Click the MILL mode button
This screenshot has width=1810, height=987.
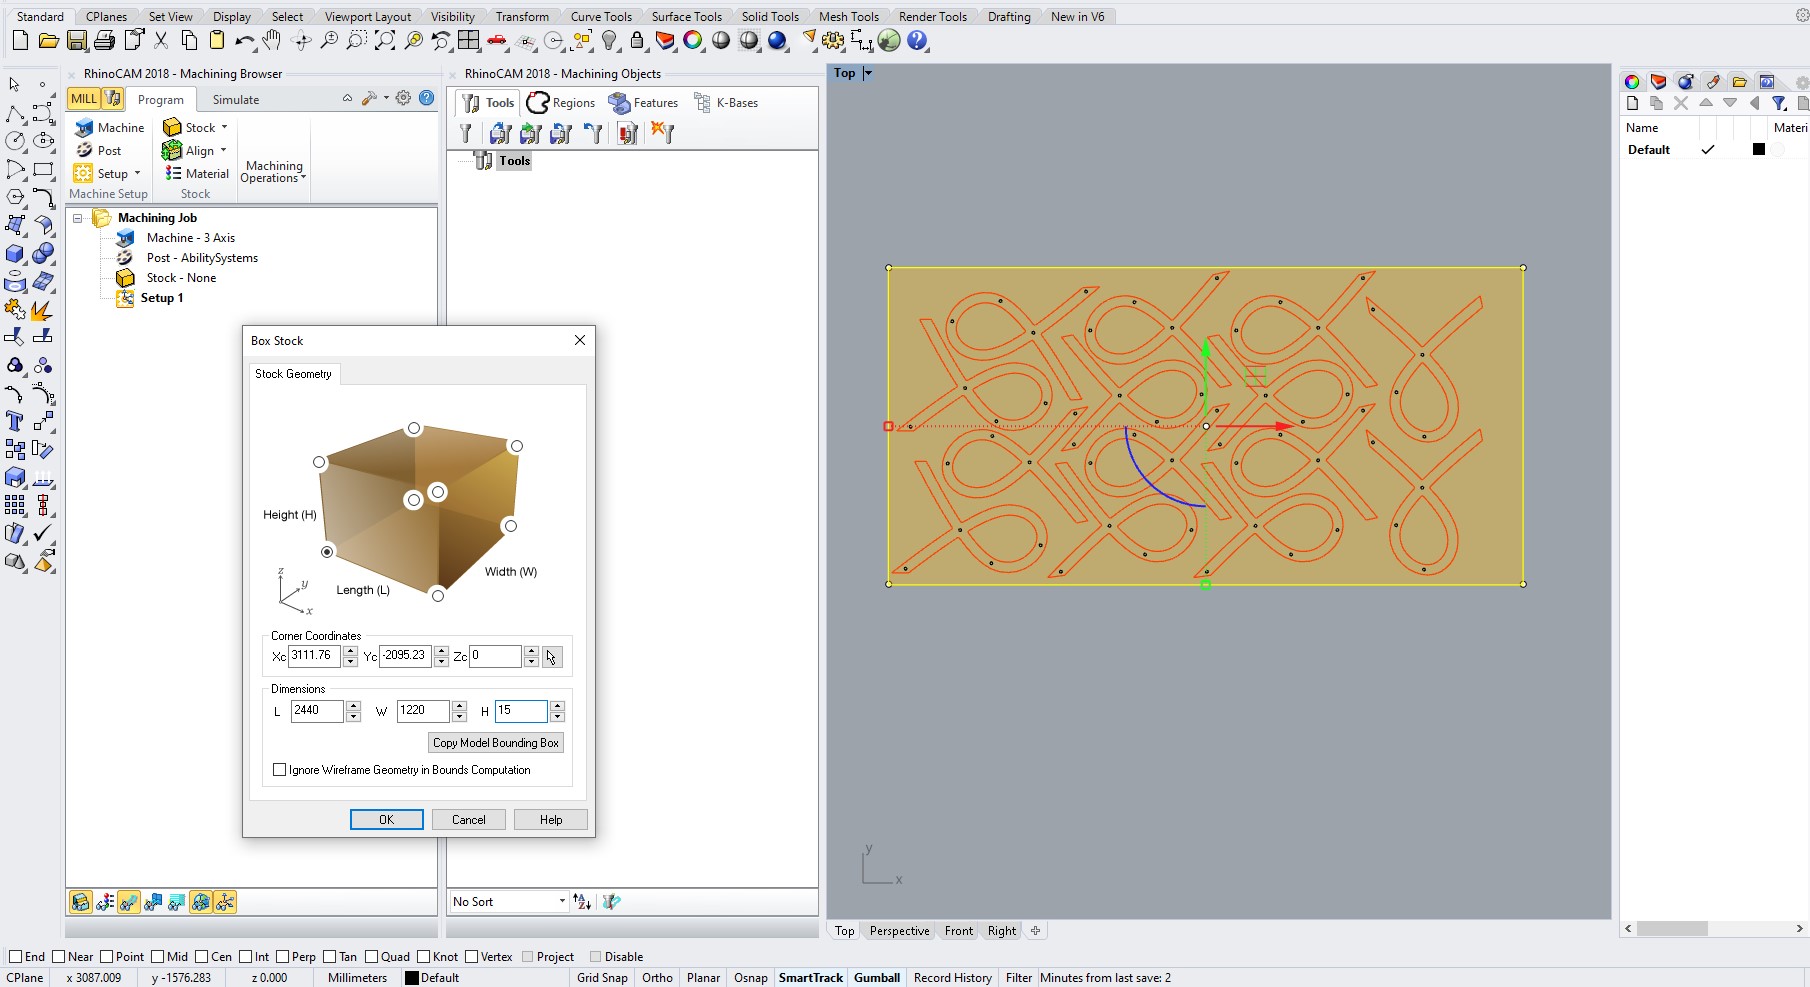coord(84,98)
